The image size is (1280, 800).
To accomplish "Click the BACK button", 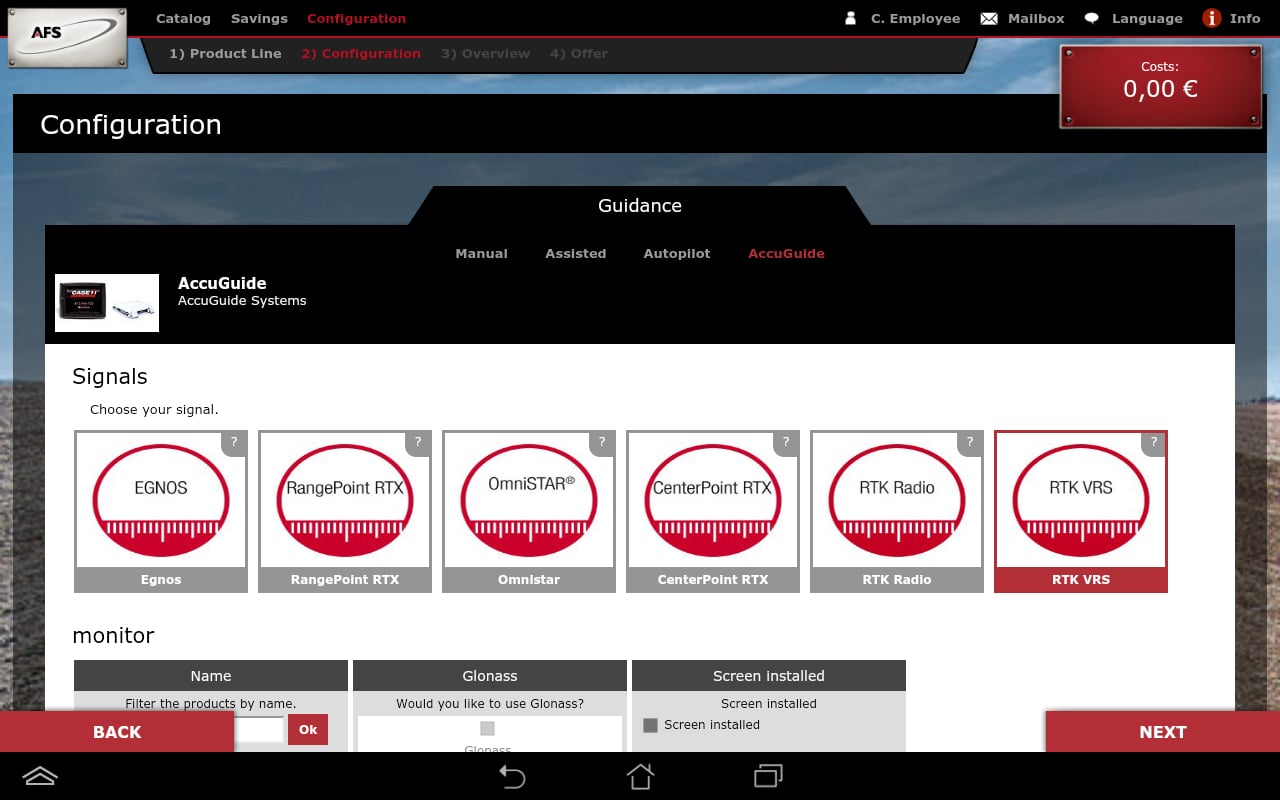I will click(117, 732).
